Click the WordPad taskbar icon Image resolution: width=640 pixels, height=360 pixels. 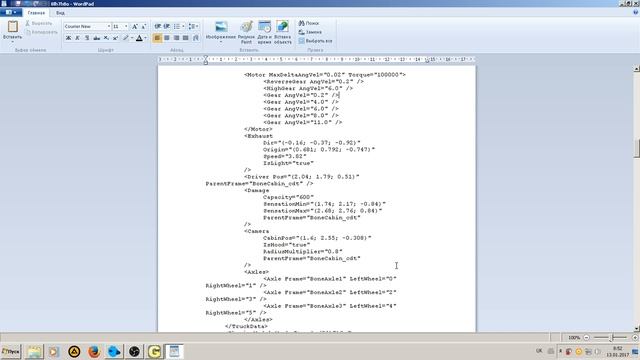click(x=174, y=351)
